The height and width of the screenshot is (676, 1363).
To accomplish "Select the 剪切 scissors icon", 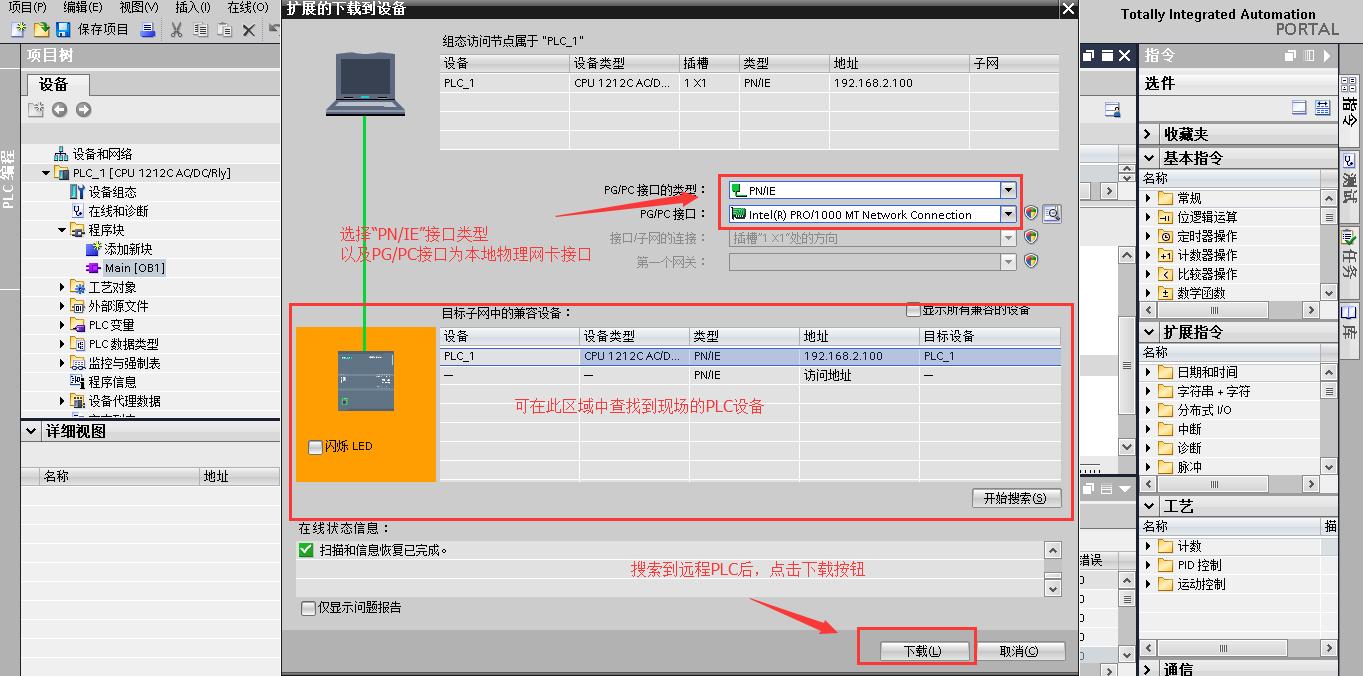I will click(176, 29).
